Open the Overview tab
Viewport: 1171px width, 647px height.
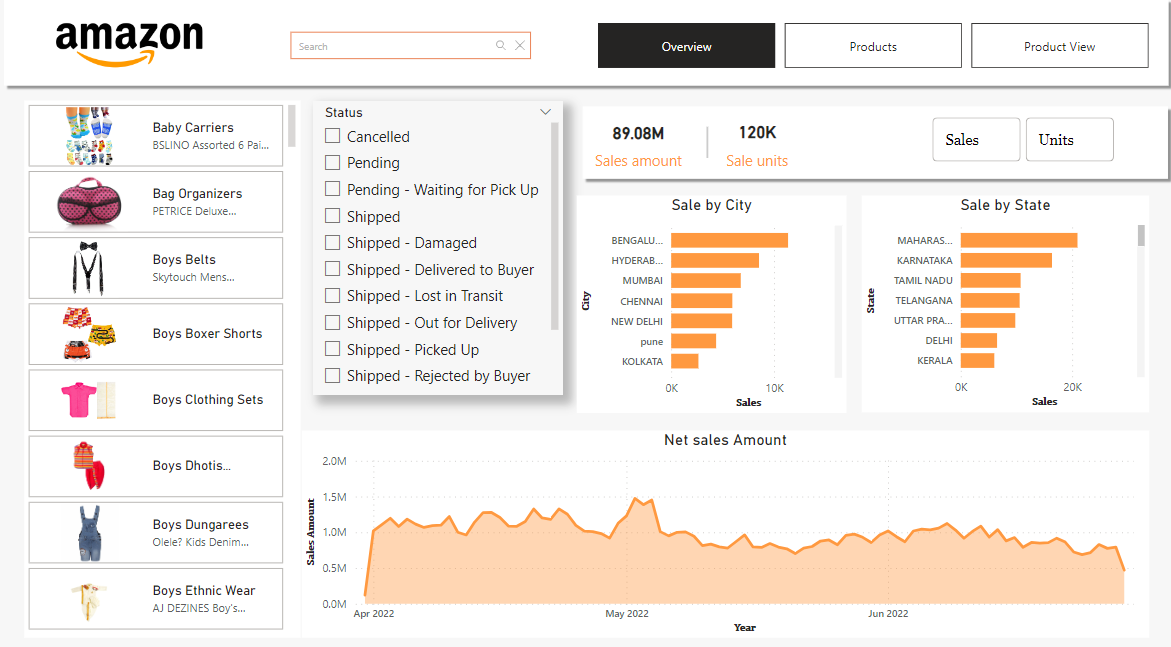686,46
